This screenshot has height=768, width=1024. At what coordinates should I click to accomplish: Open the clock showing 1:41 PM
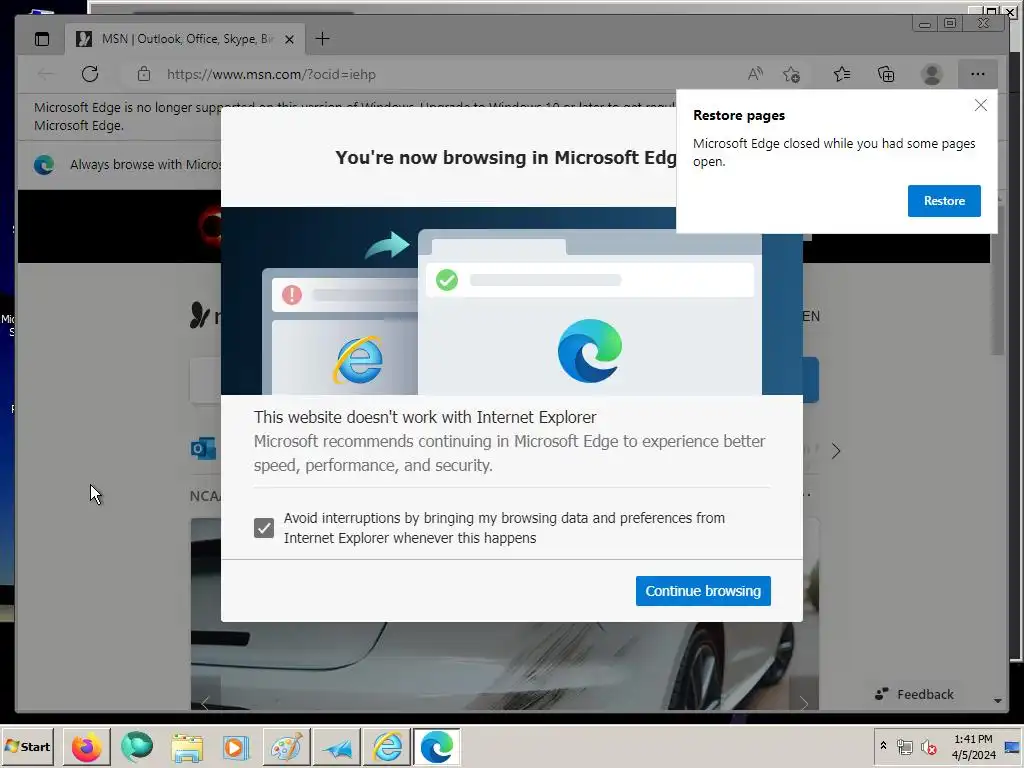973,746
